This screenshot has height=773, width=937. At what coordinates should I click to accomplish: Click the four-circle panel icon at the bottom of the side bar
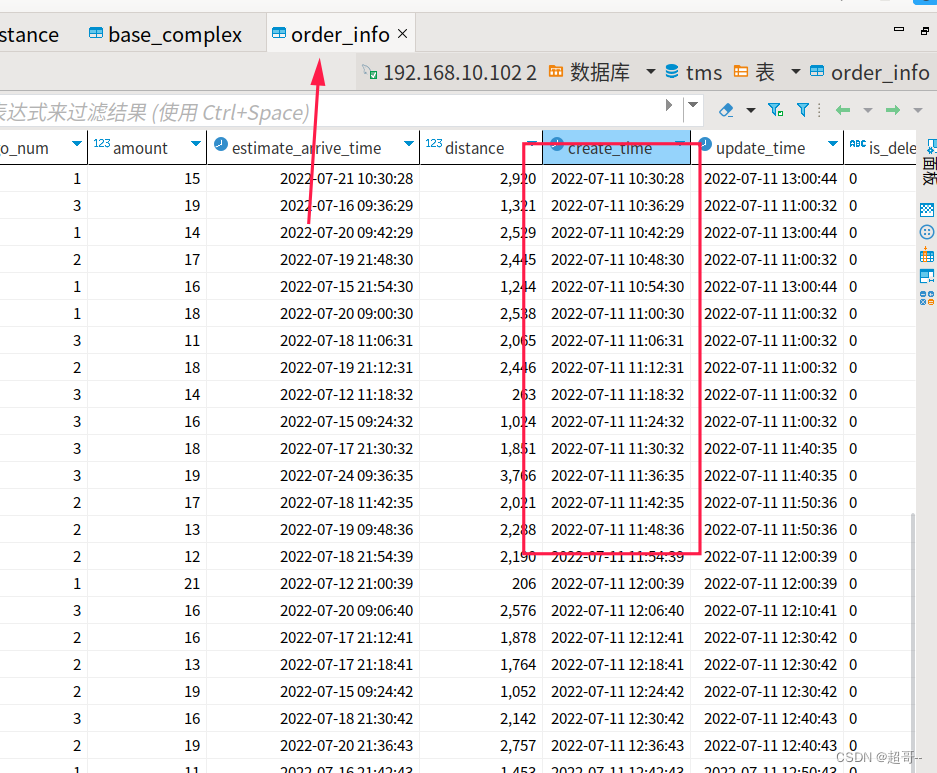tap(927, 298)
